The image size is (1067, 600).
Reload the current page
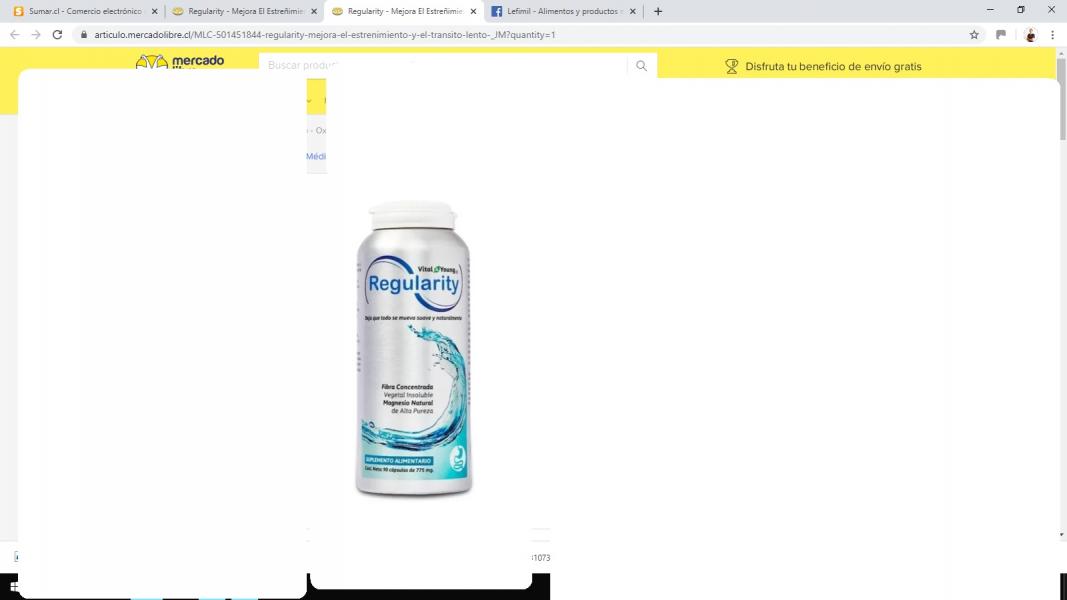[57, 35]
